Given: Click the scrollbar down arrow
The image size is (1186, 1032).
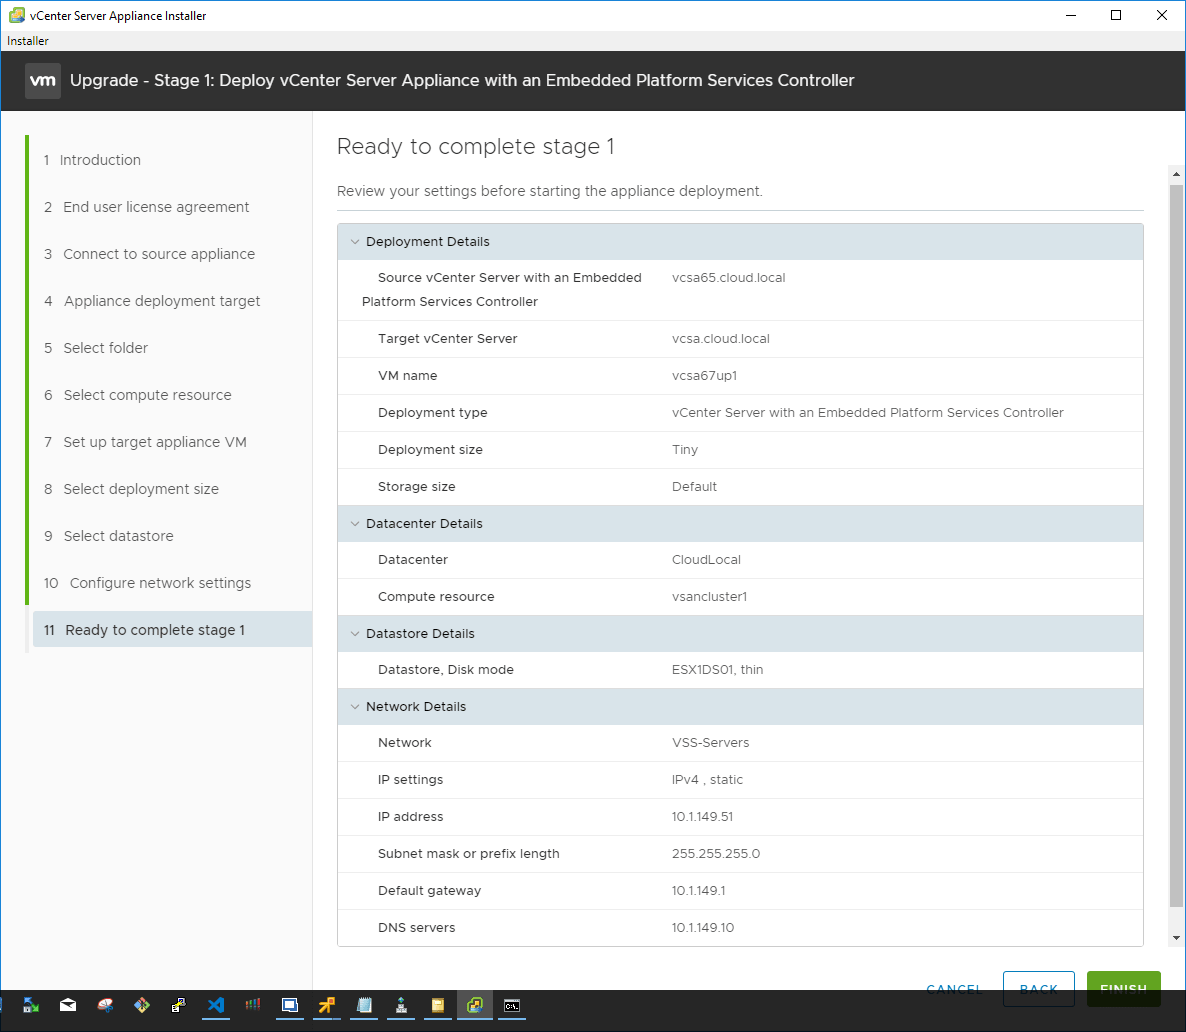Looking at the screenshot, I should coord(1176,938).
